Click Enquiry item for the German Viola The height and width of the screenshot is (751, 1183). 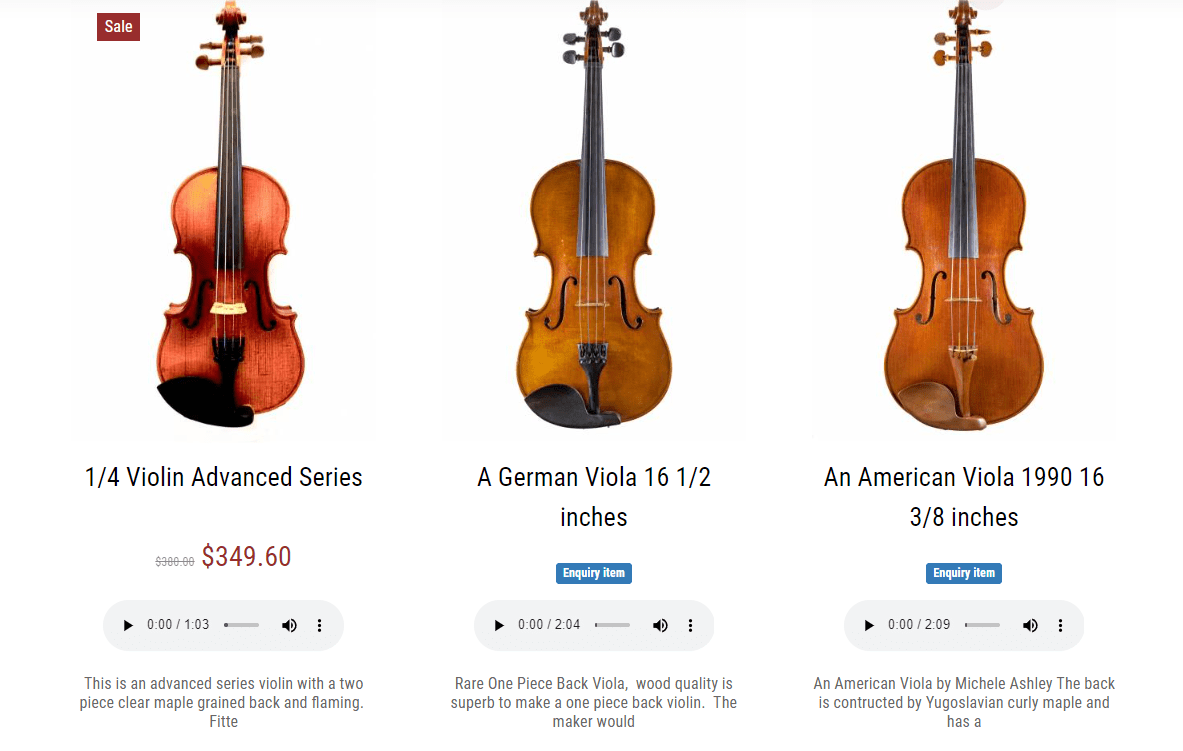click(x=593, y=573)
